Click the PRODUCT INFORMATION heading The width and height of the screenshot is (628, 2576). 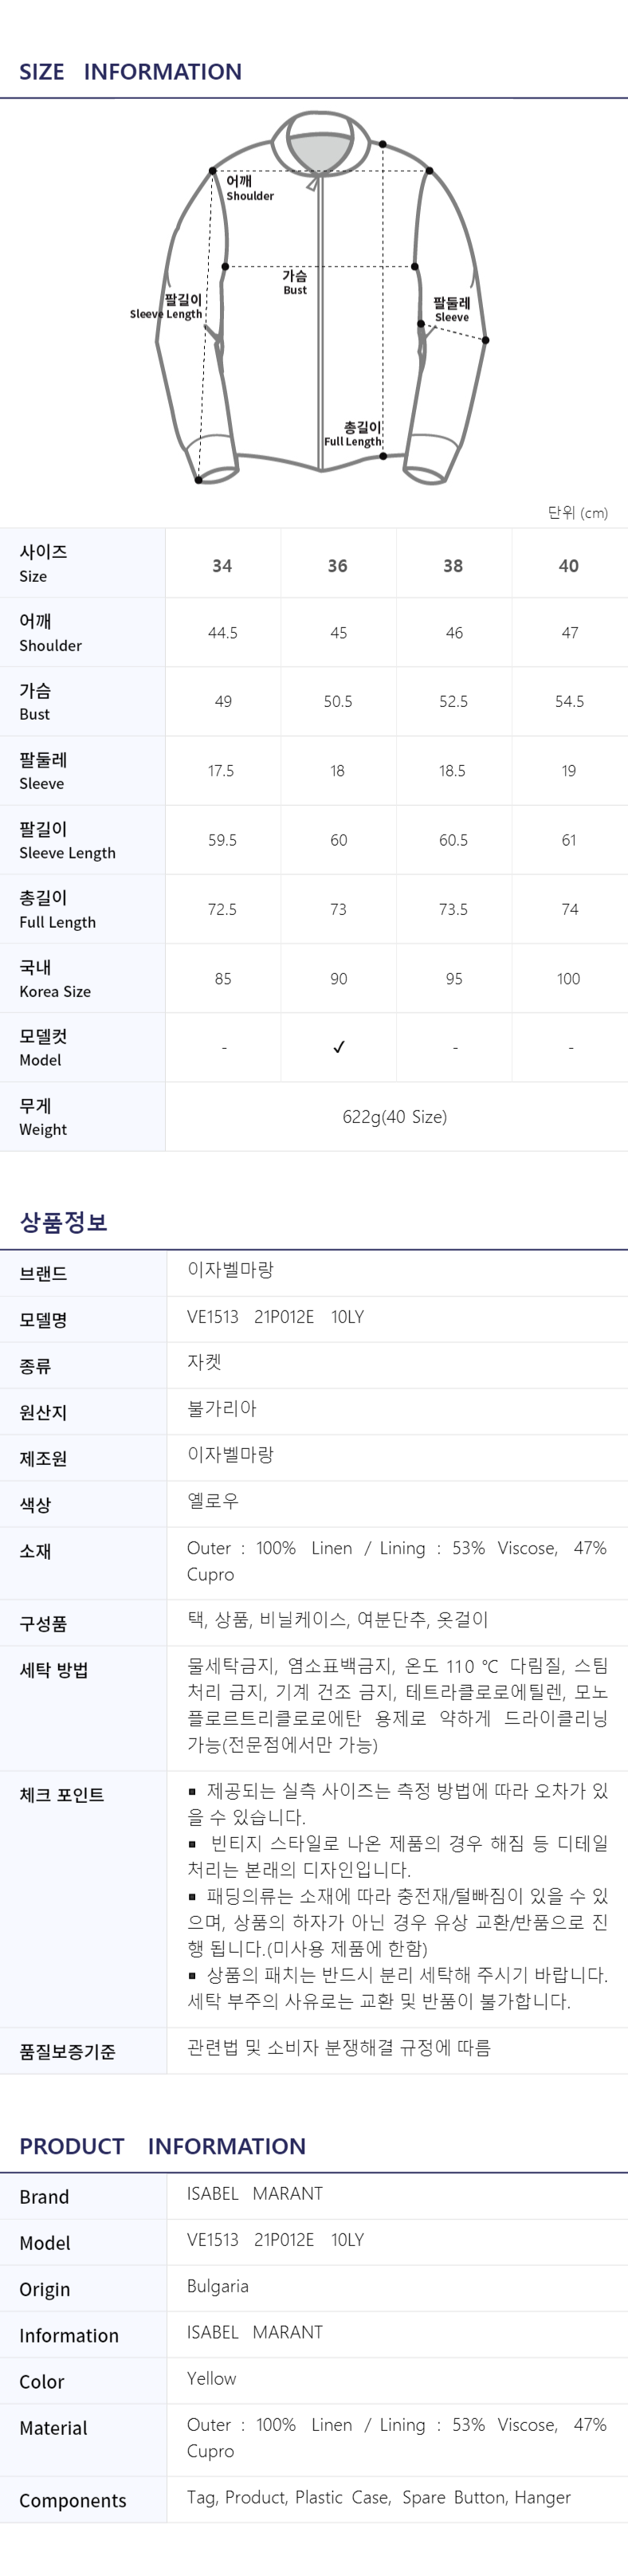[x=162, y=2146]
